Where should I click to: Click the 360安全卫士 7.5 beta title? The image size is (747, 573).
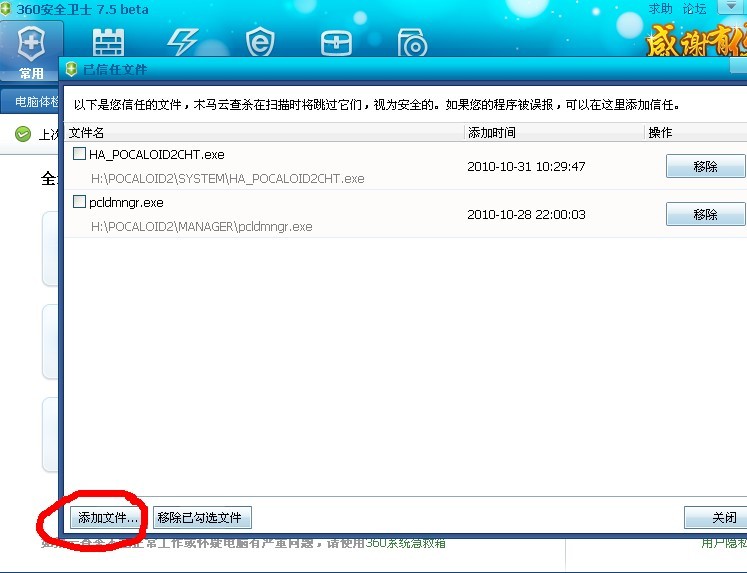tap(82, 9)
